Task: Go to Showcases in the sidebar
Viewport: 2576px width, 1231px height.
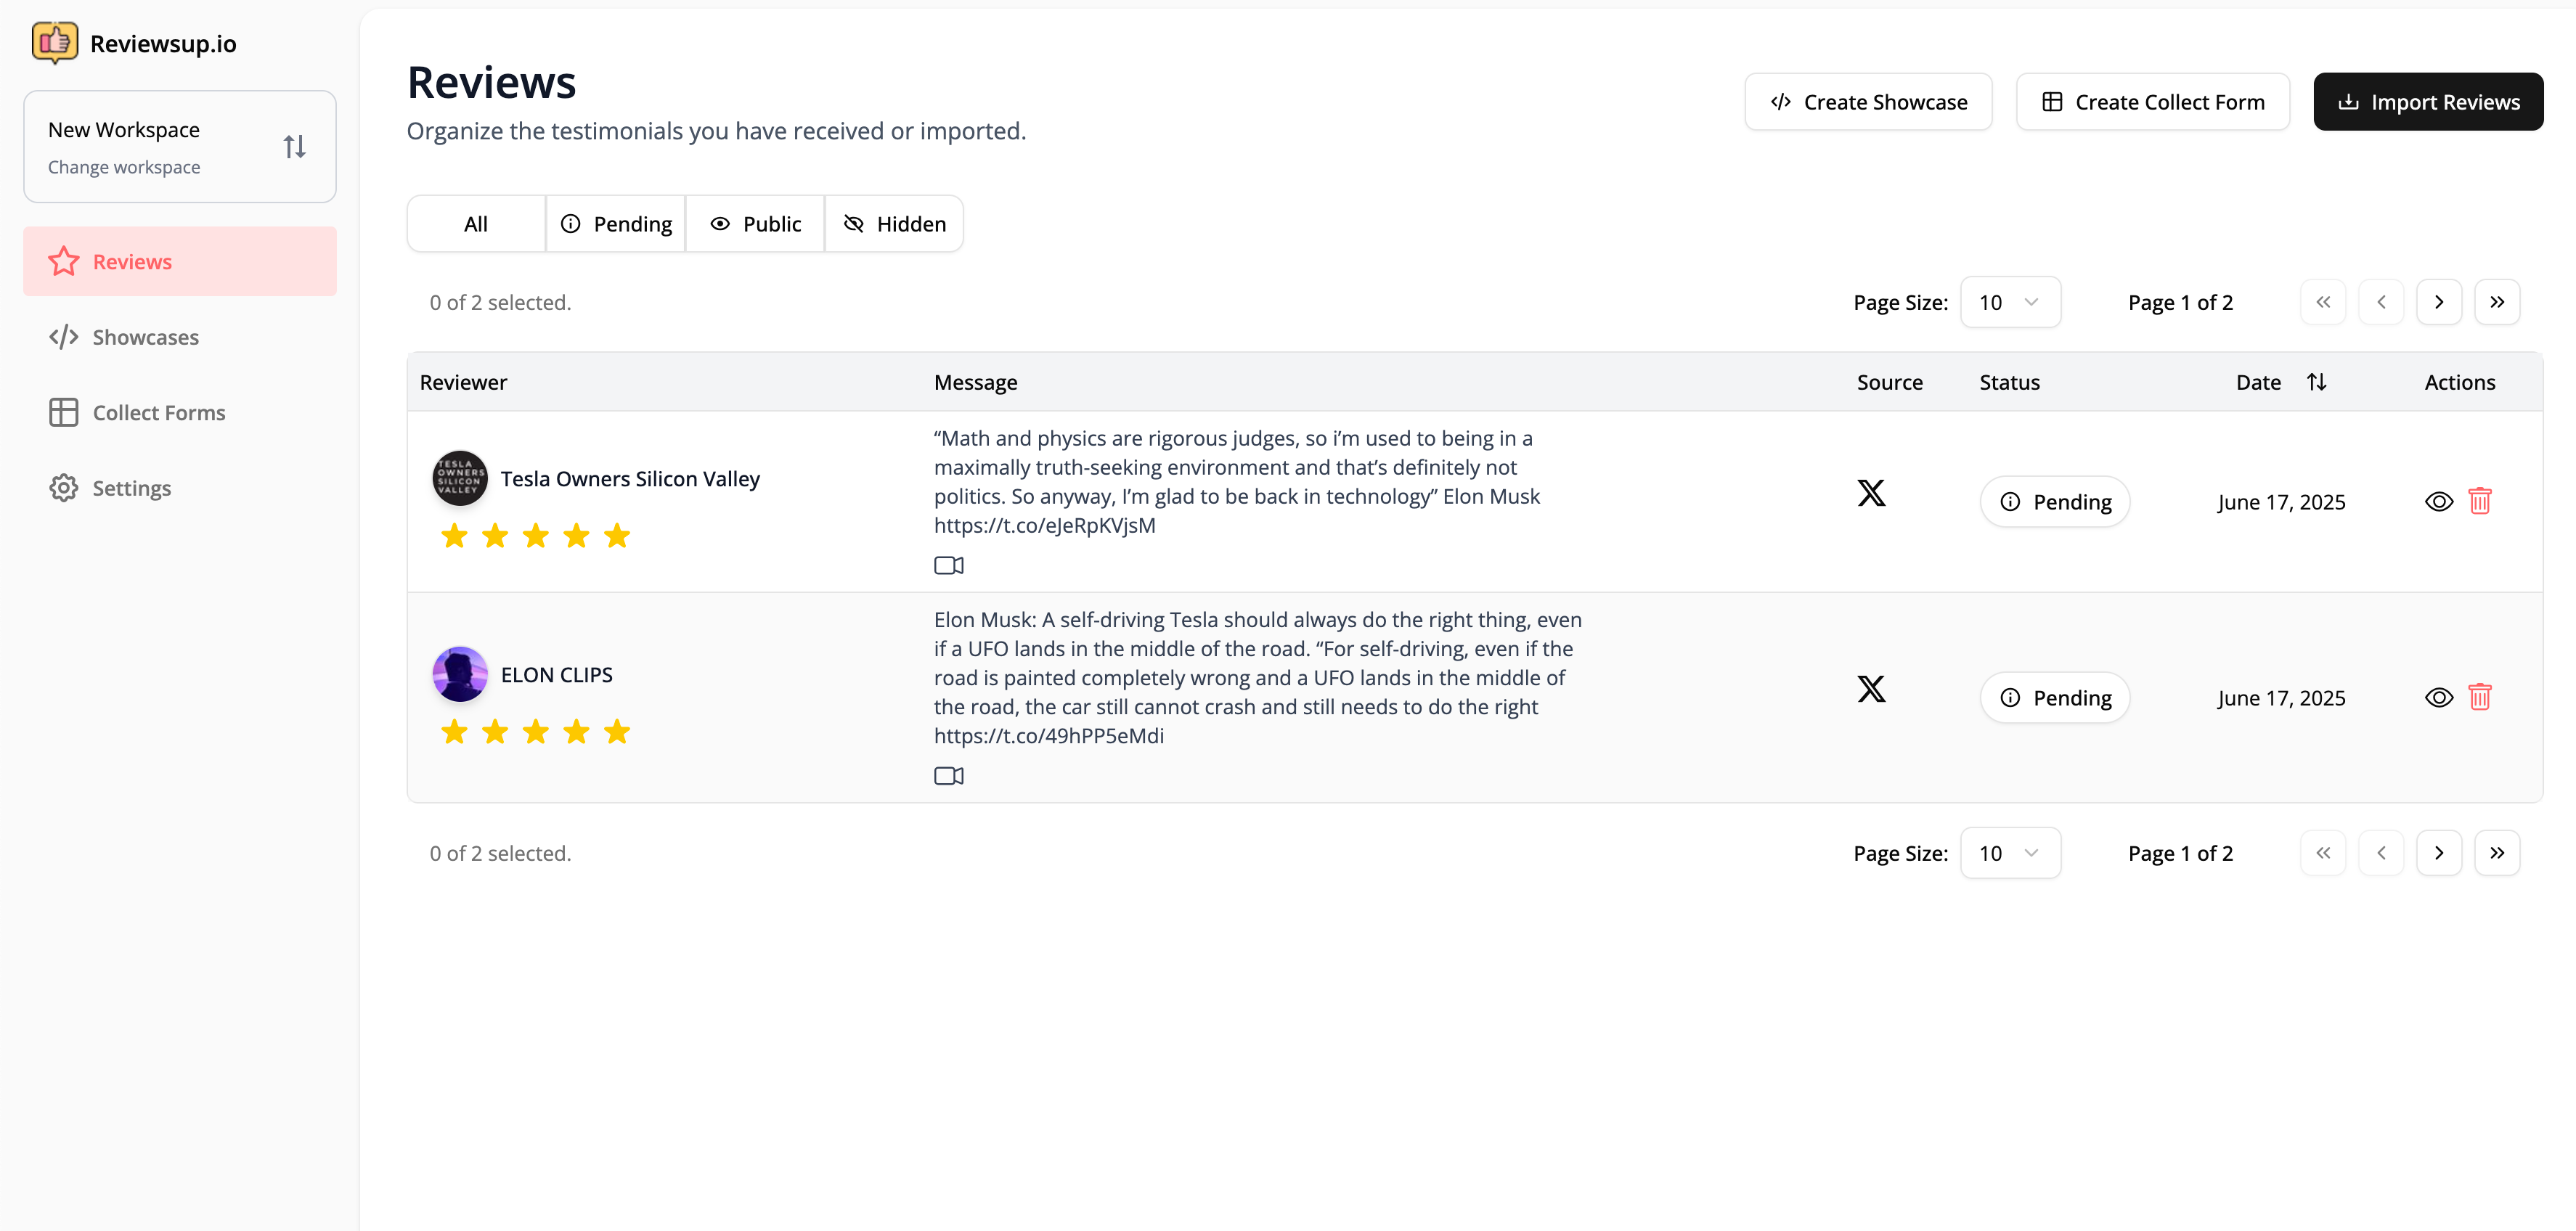Action: click(x=180, y=337)
